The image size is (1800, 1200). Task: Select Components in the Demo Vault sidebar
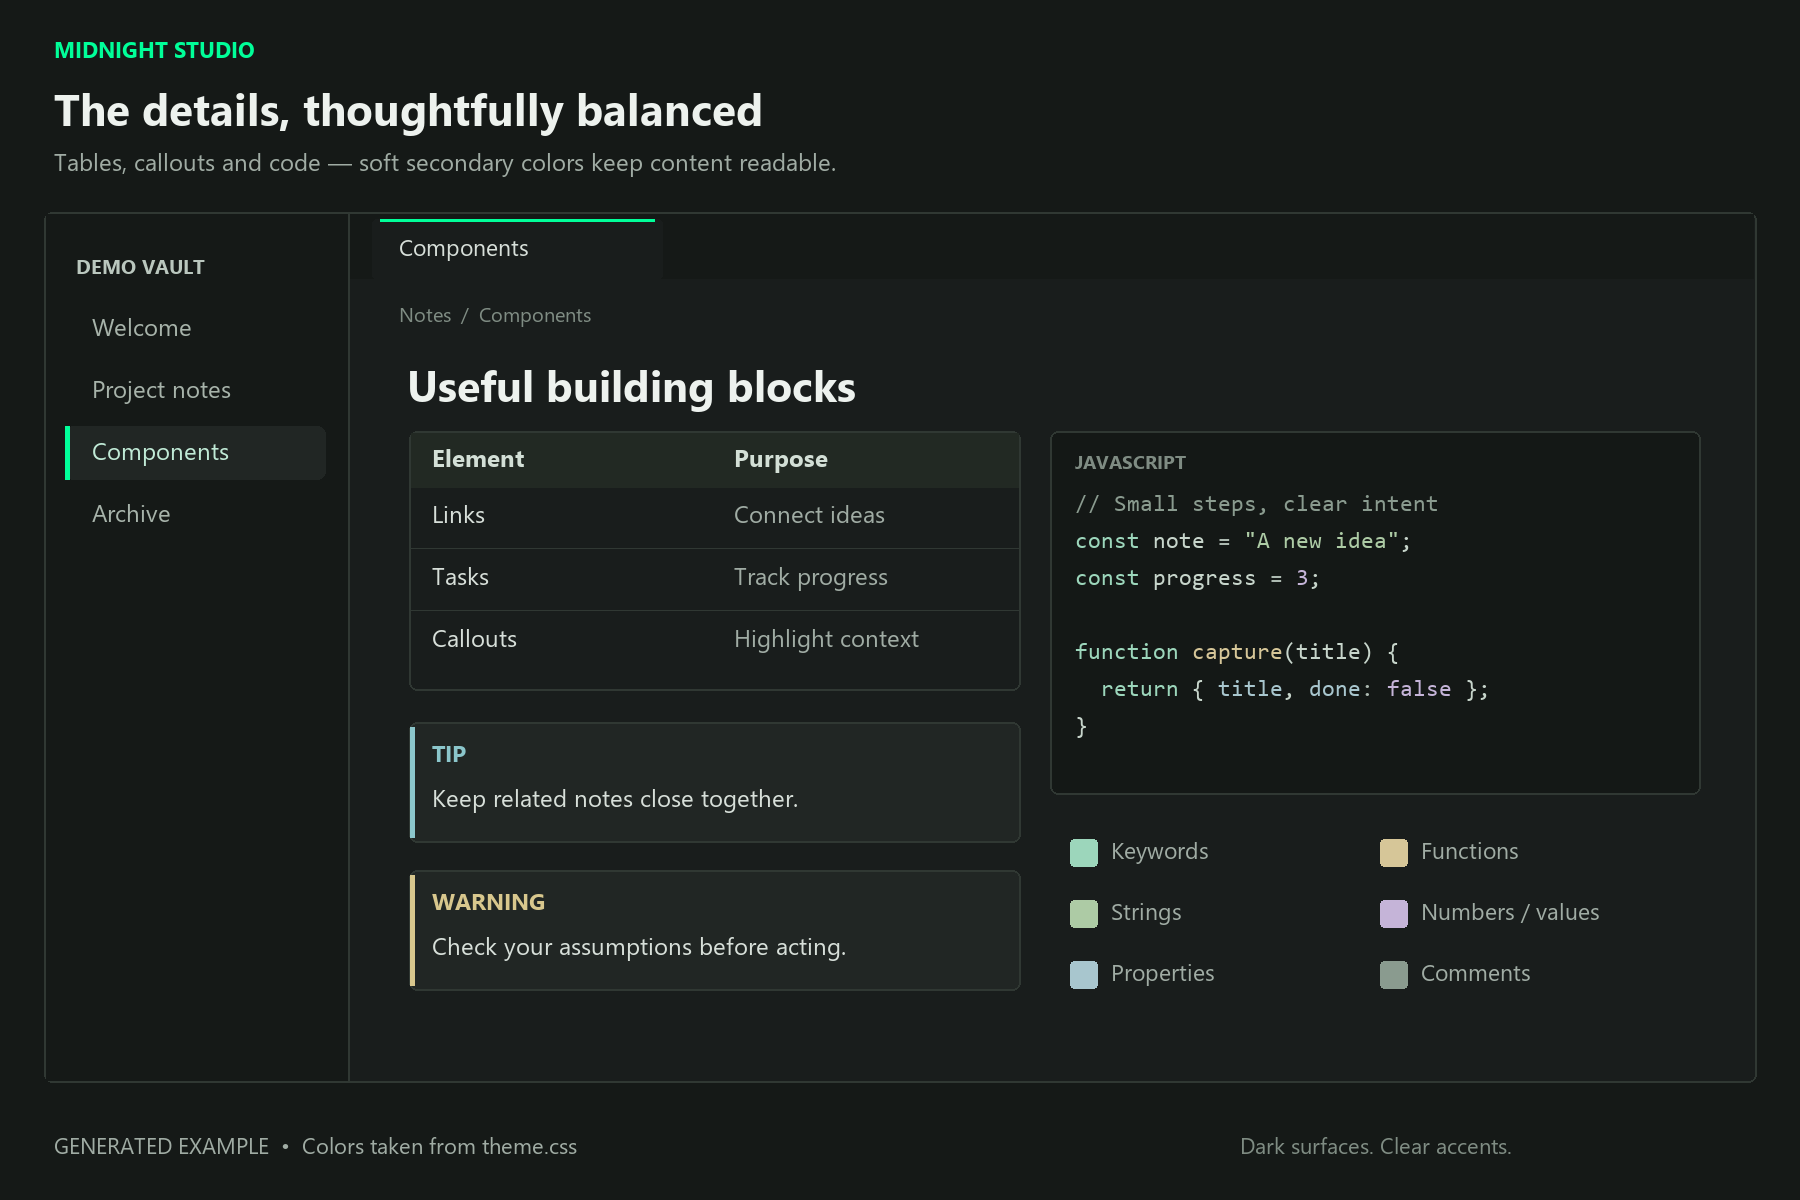click(196, 452)
